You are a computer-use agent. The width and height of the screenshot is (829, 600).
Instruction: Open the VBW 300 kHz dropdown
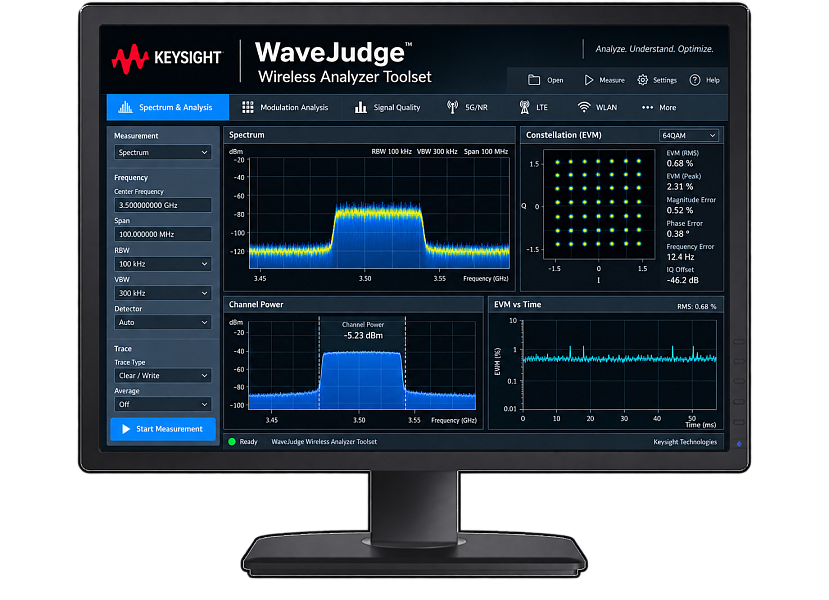point(163,293)
